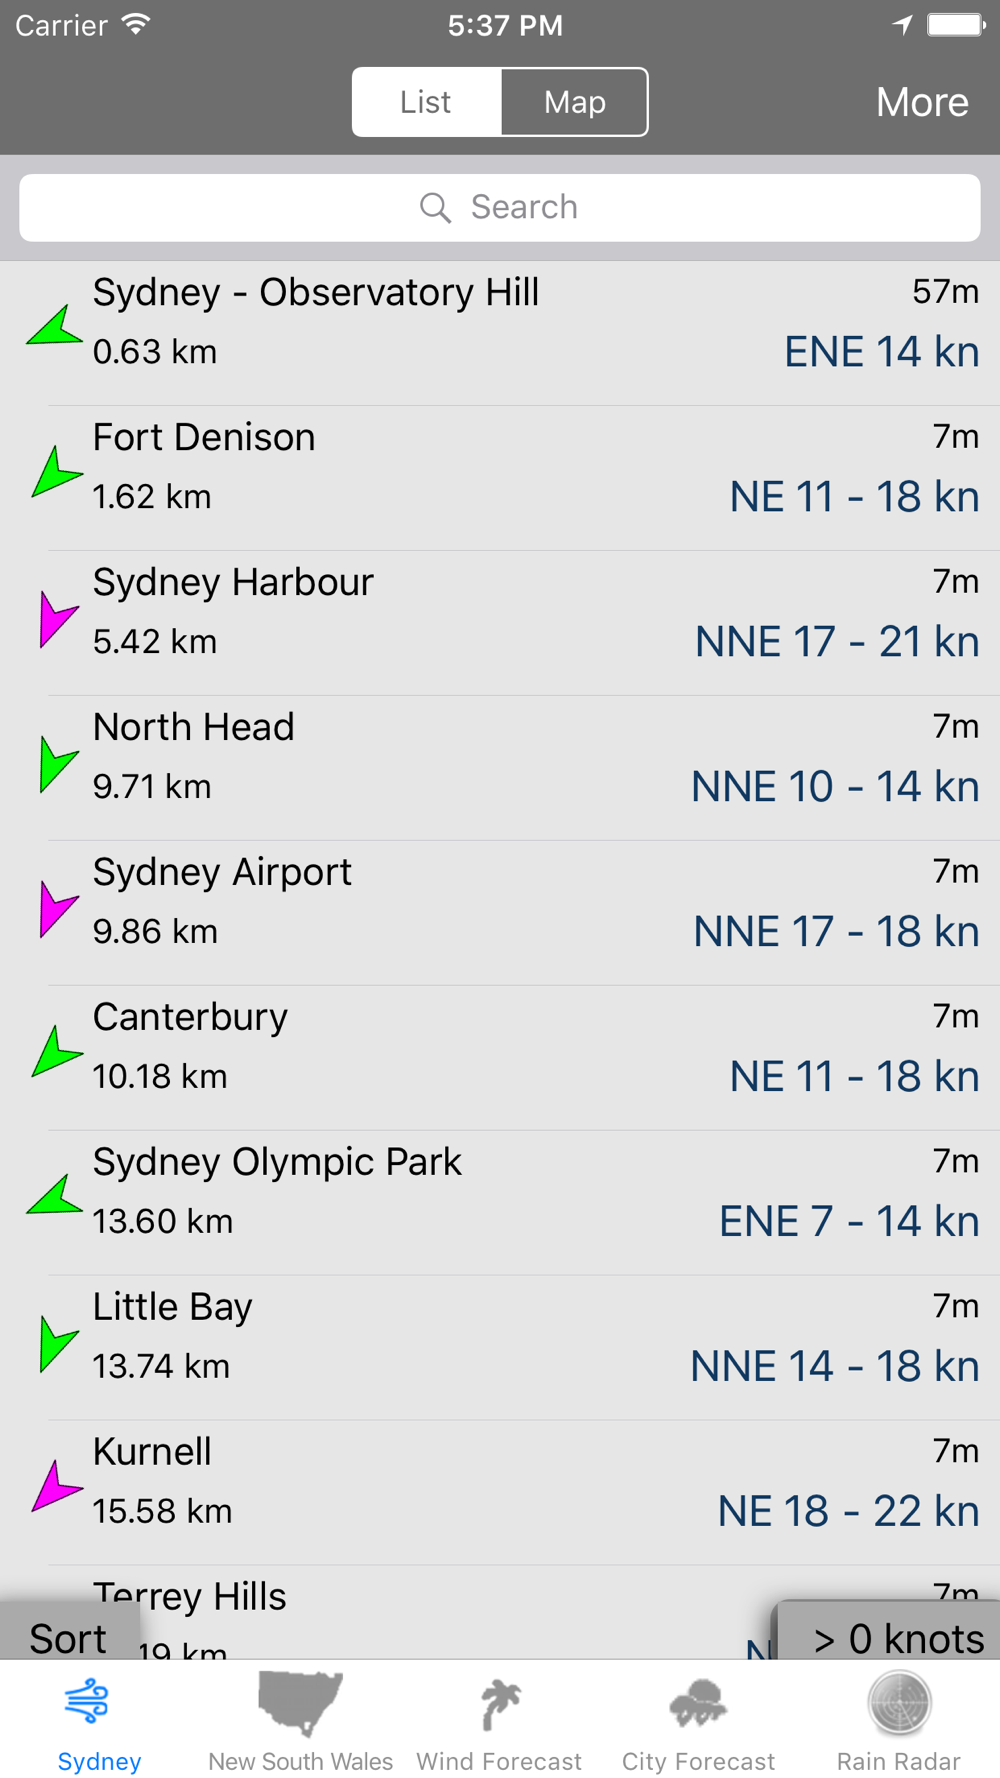Open Sydney Olympic Park station entry

pyautogui.click(x=500, y=1203)
